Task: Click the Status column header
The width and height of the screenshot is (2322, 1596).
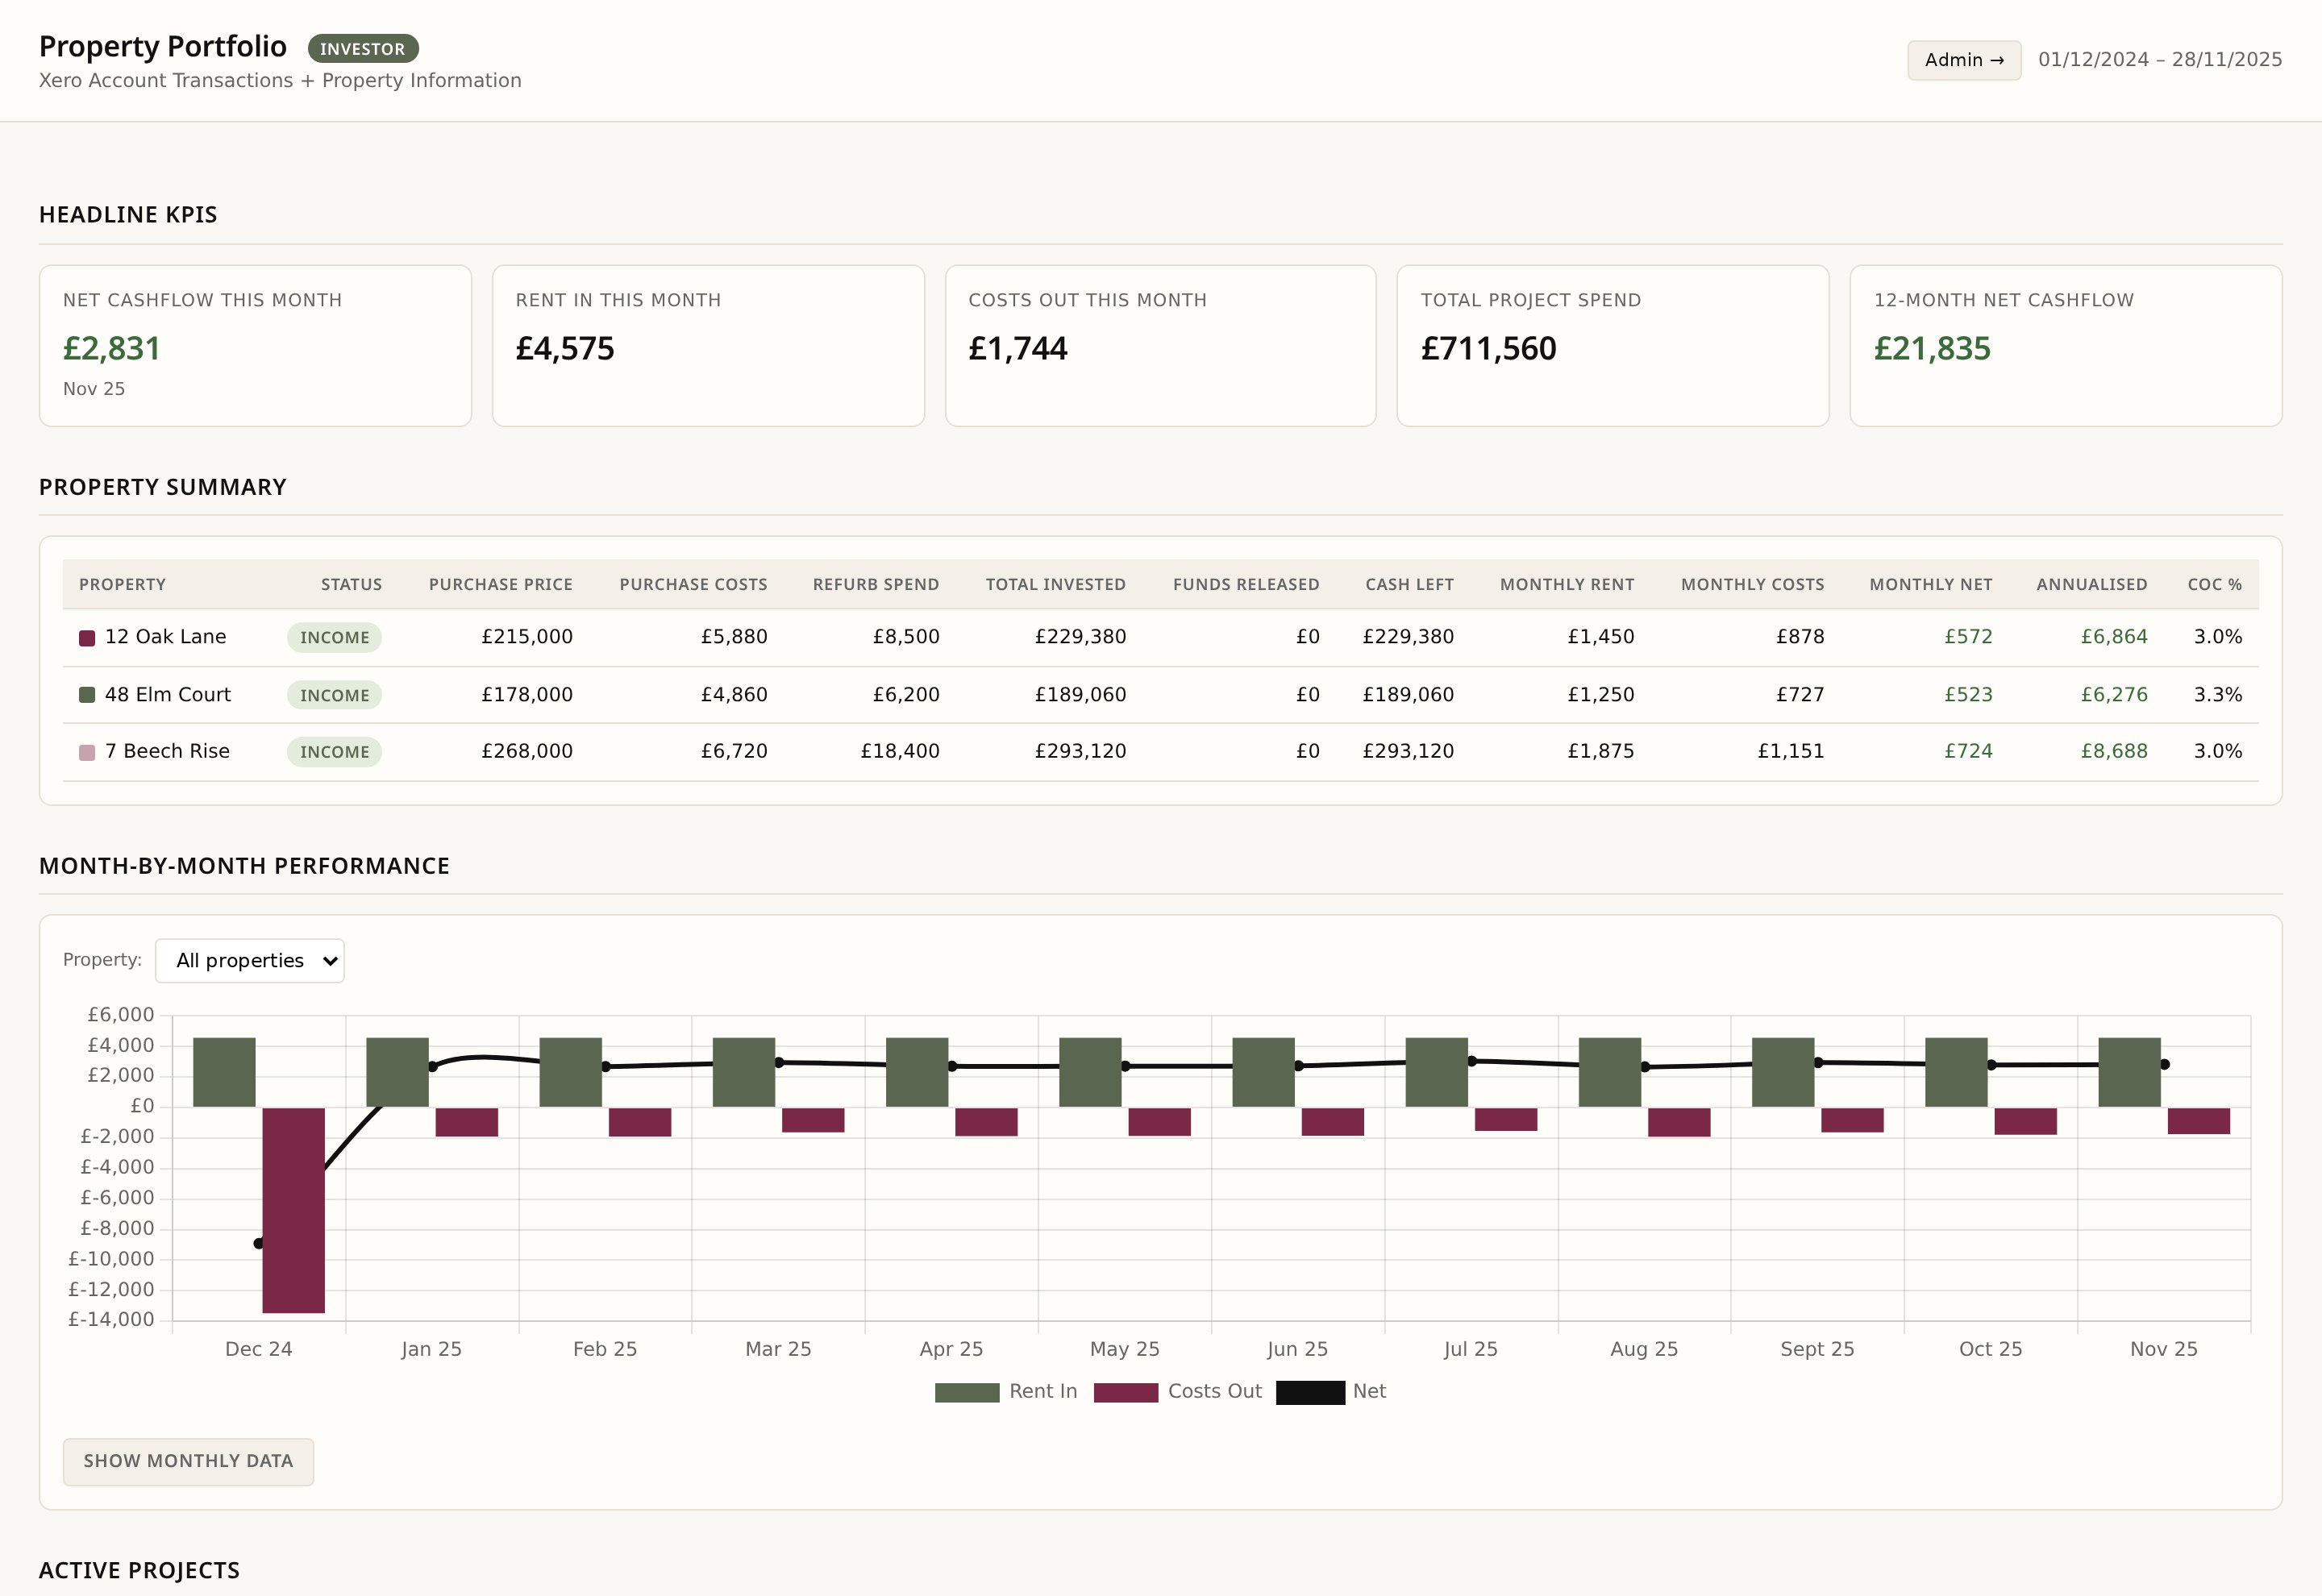Action: 351,584
